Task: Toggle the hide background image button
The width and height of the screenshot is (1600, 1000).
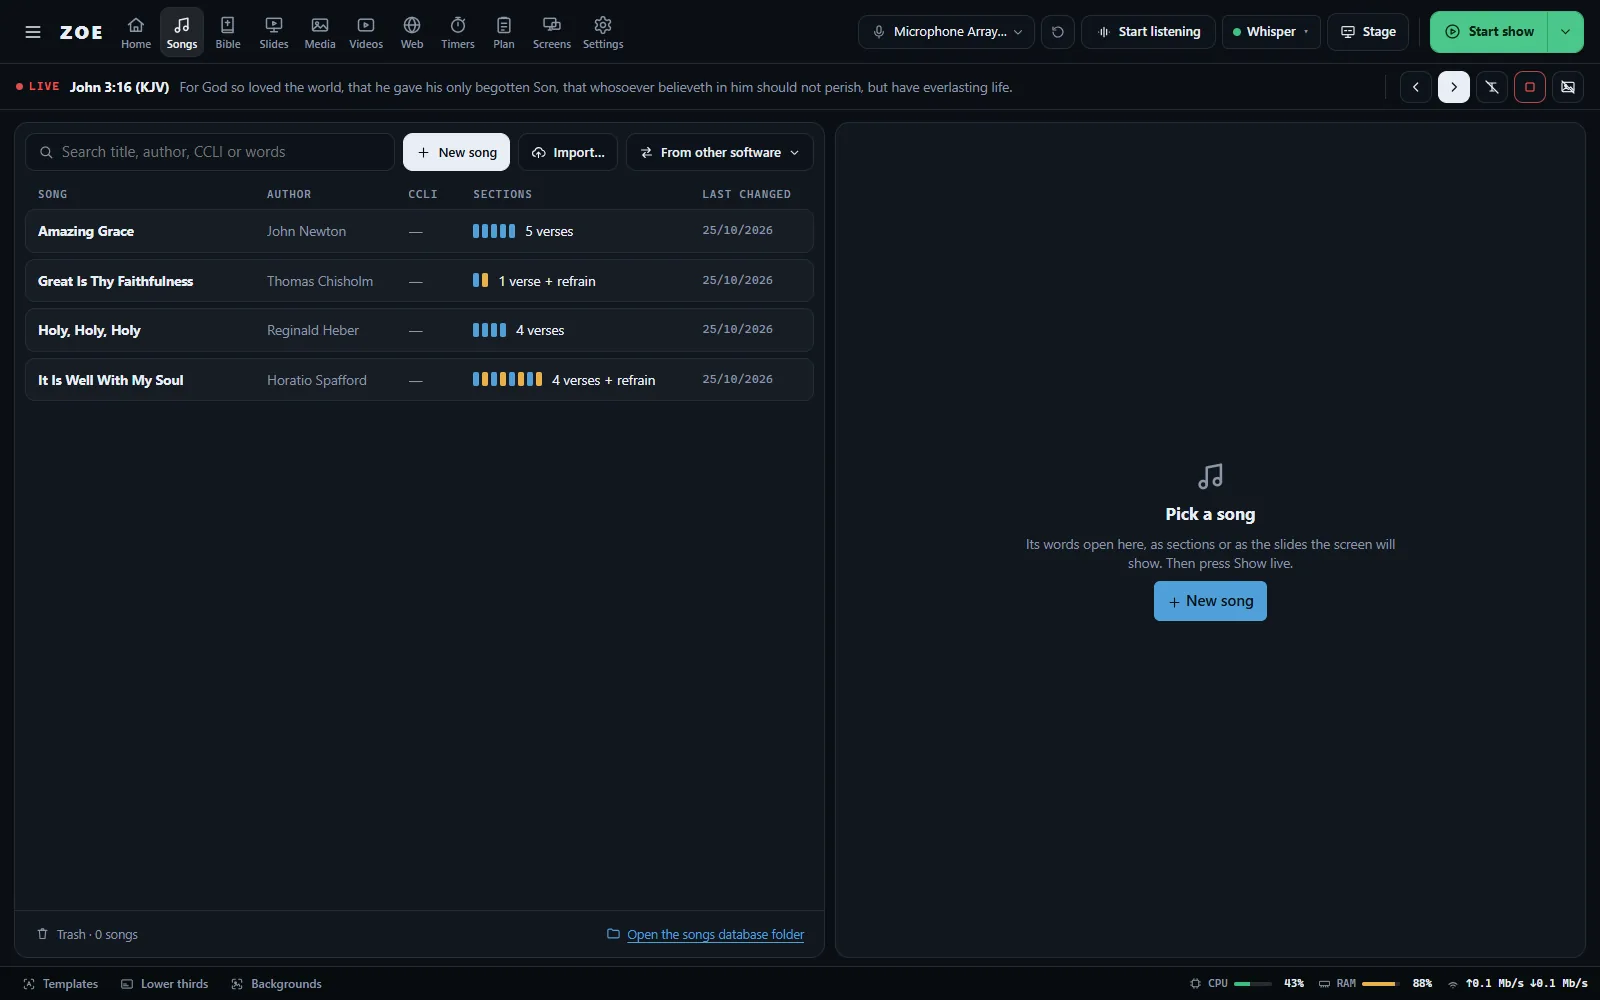Action: tap(1568, 87)
